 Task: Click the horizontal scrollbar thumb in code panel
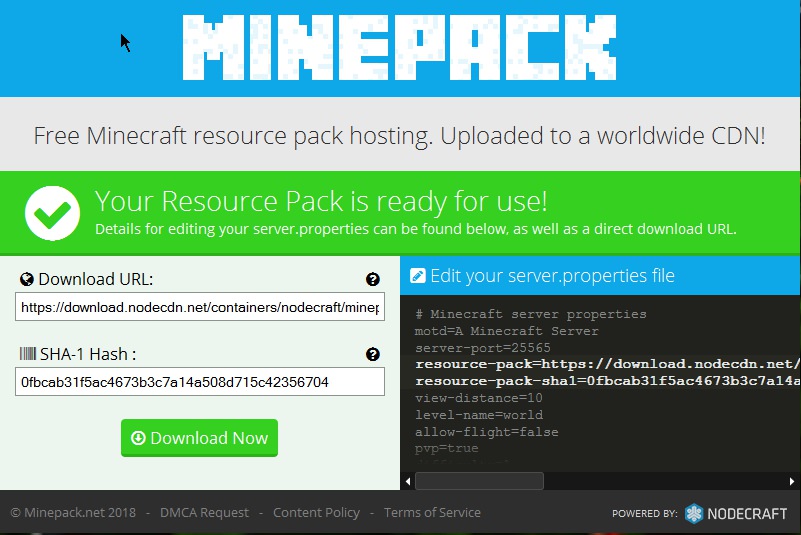(479, 481)
